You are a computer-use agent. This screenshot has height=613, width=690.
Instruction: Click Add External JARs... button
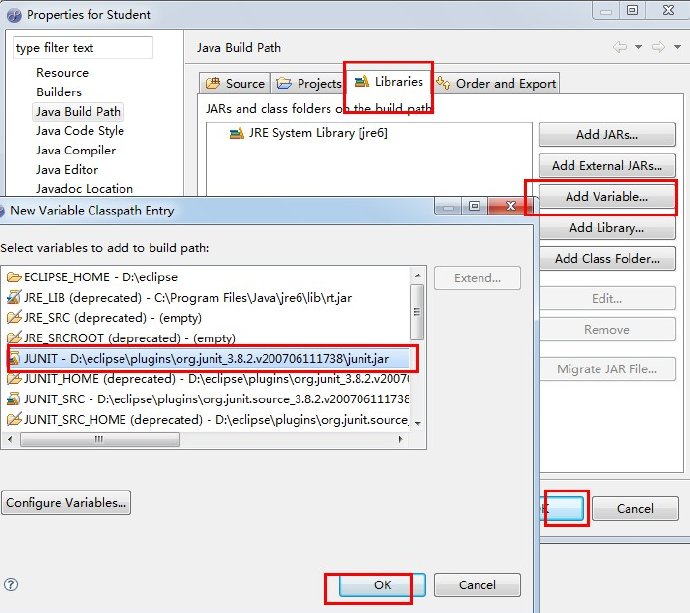[607, 165]
